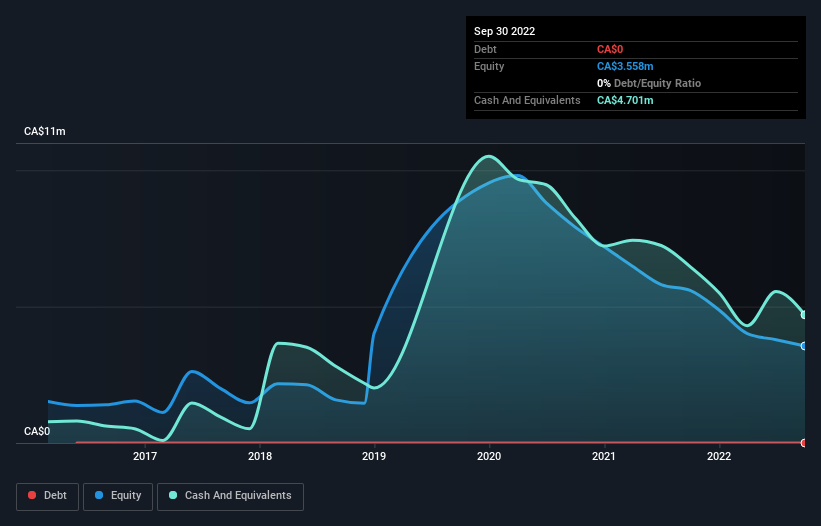Click the Debt tooltip row label

pyautogui.click(x=485, y=49)
